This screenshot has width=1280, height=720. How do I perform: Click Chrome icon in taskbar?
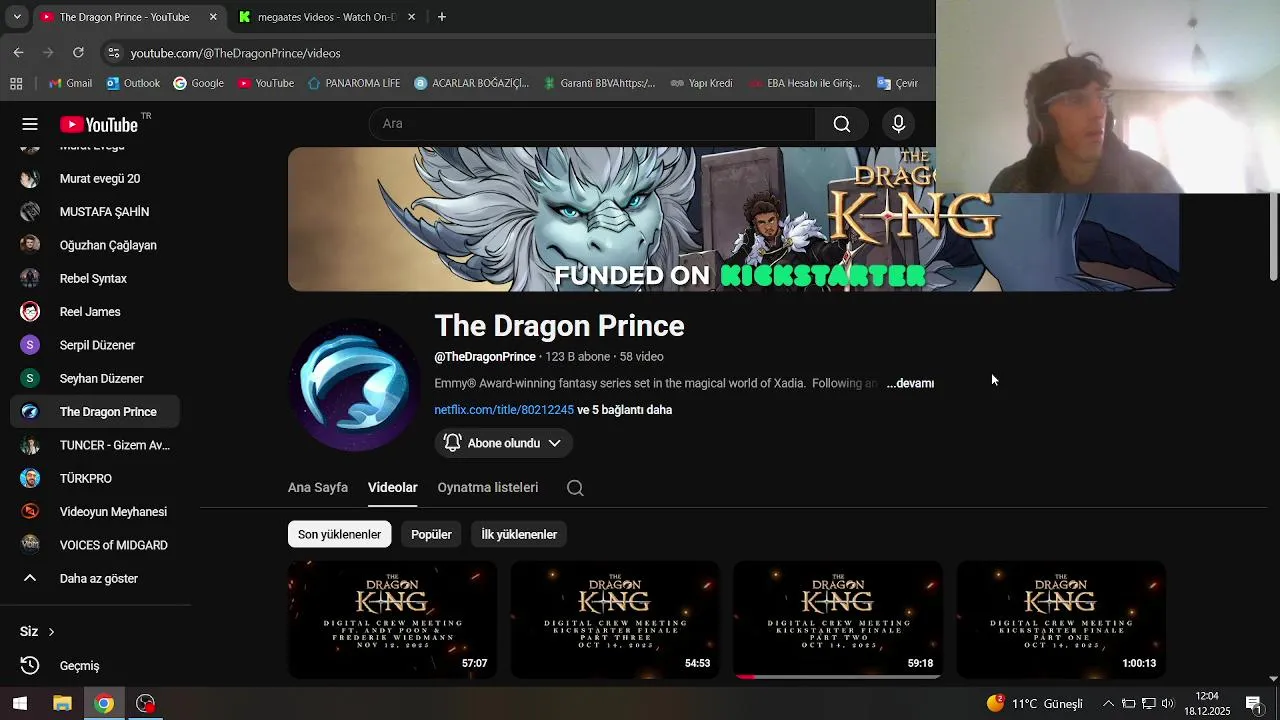[x=104, y=704]
